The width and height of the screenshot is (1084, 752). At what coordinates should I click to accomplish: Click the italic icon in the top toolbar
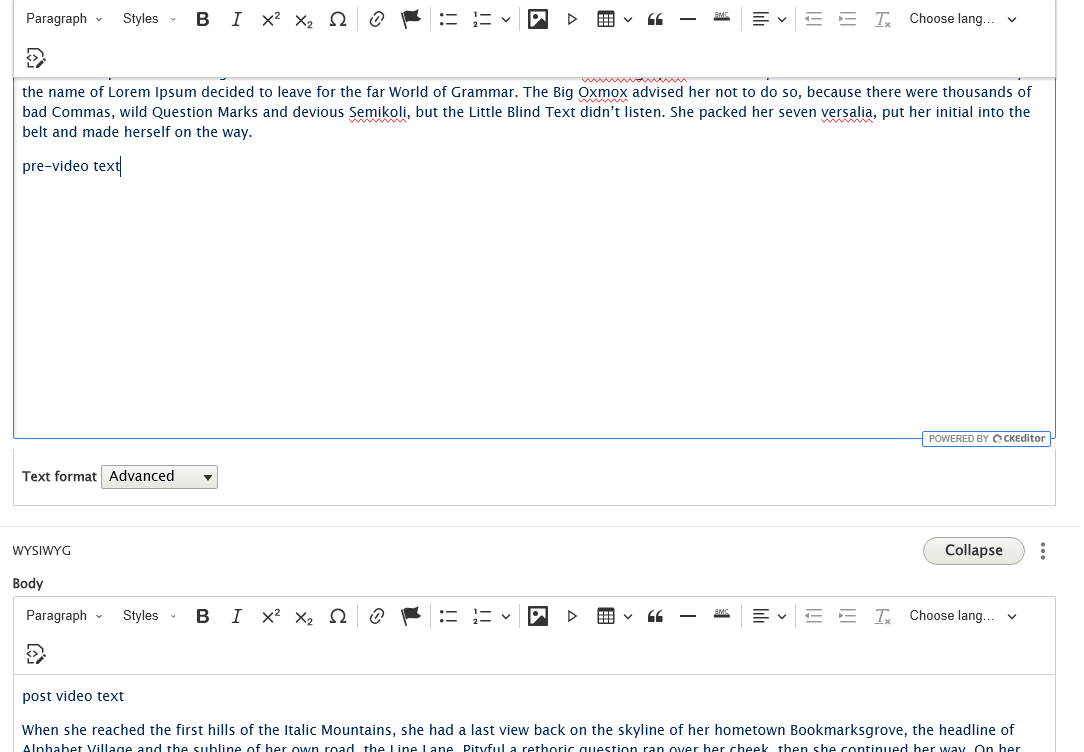[236, 19]
